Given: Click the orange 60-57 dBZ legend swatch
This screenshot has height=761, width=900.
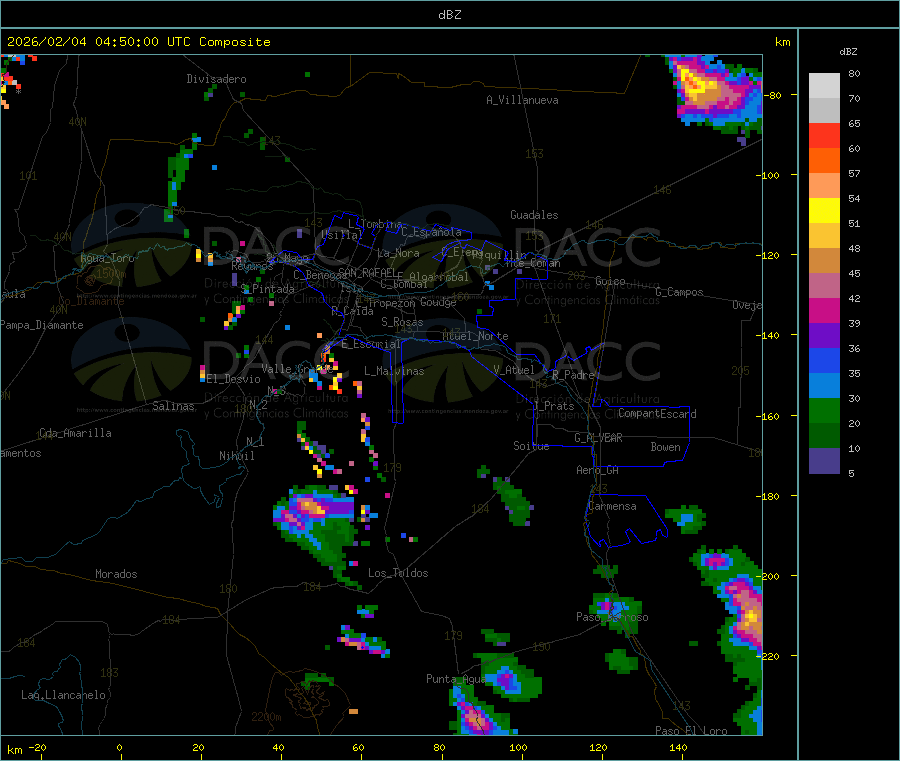Looking at the screenshot, I should [x=824, y=161].
